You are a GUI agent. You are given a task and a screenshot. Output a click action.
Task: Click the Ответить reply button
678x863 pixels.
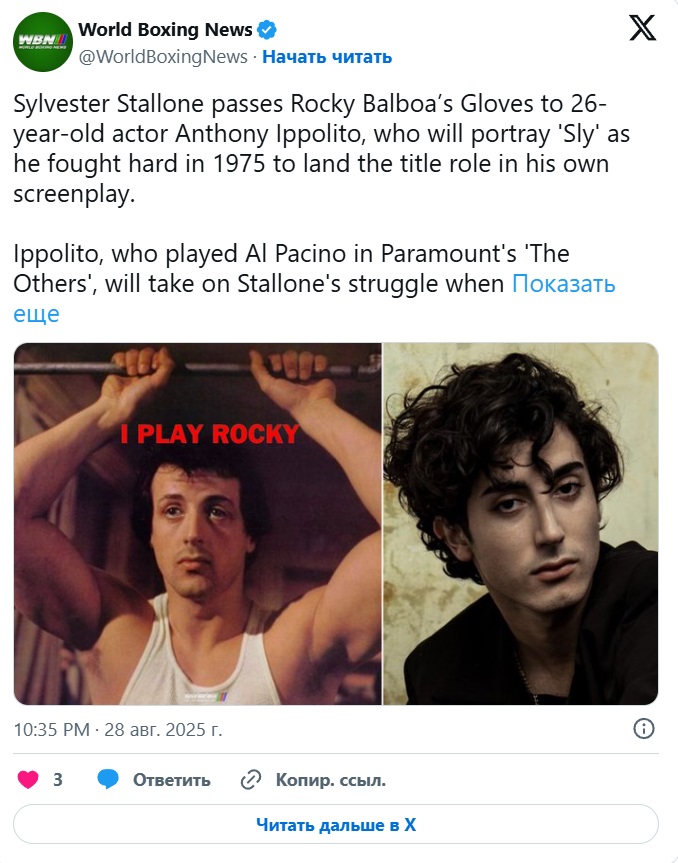[x=172, y=780]
